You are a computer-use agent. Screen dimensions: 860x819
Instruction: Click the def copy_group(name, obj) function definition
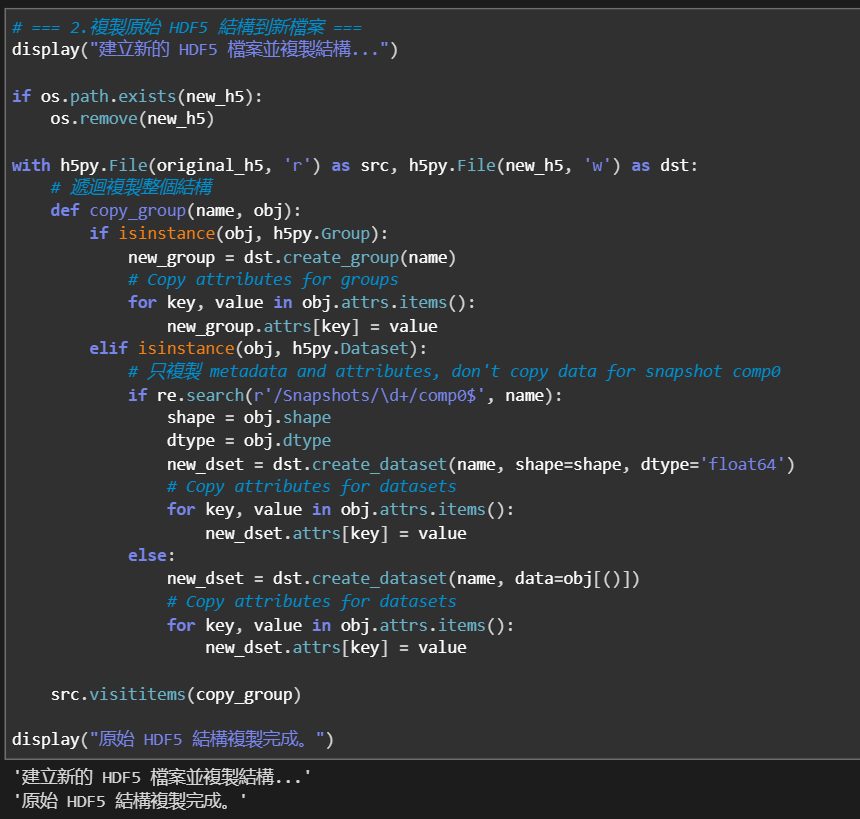[x=175, y=211]
